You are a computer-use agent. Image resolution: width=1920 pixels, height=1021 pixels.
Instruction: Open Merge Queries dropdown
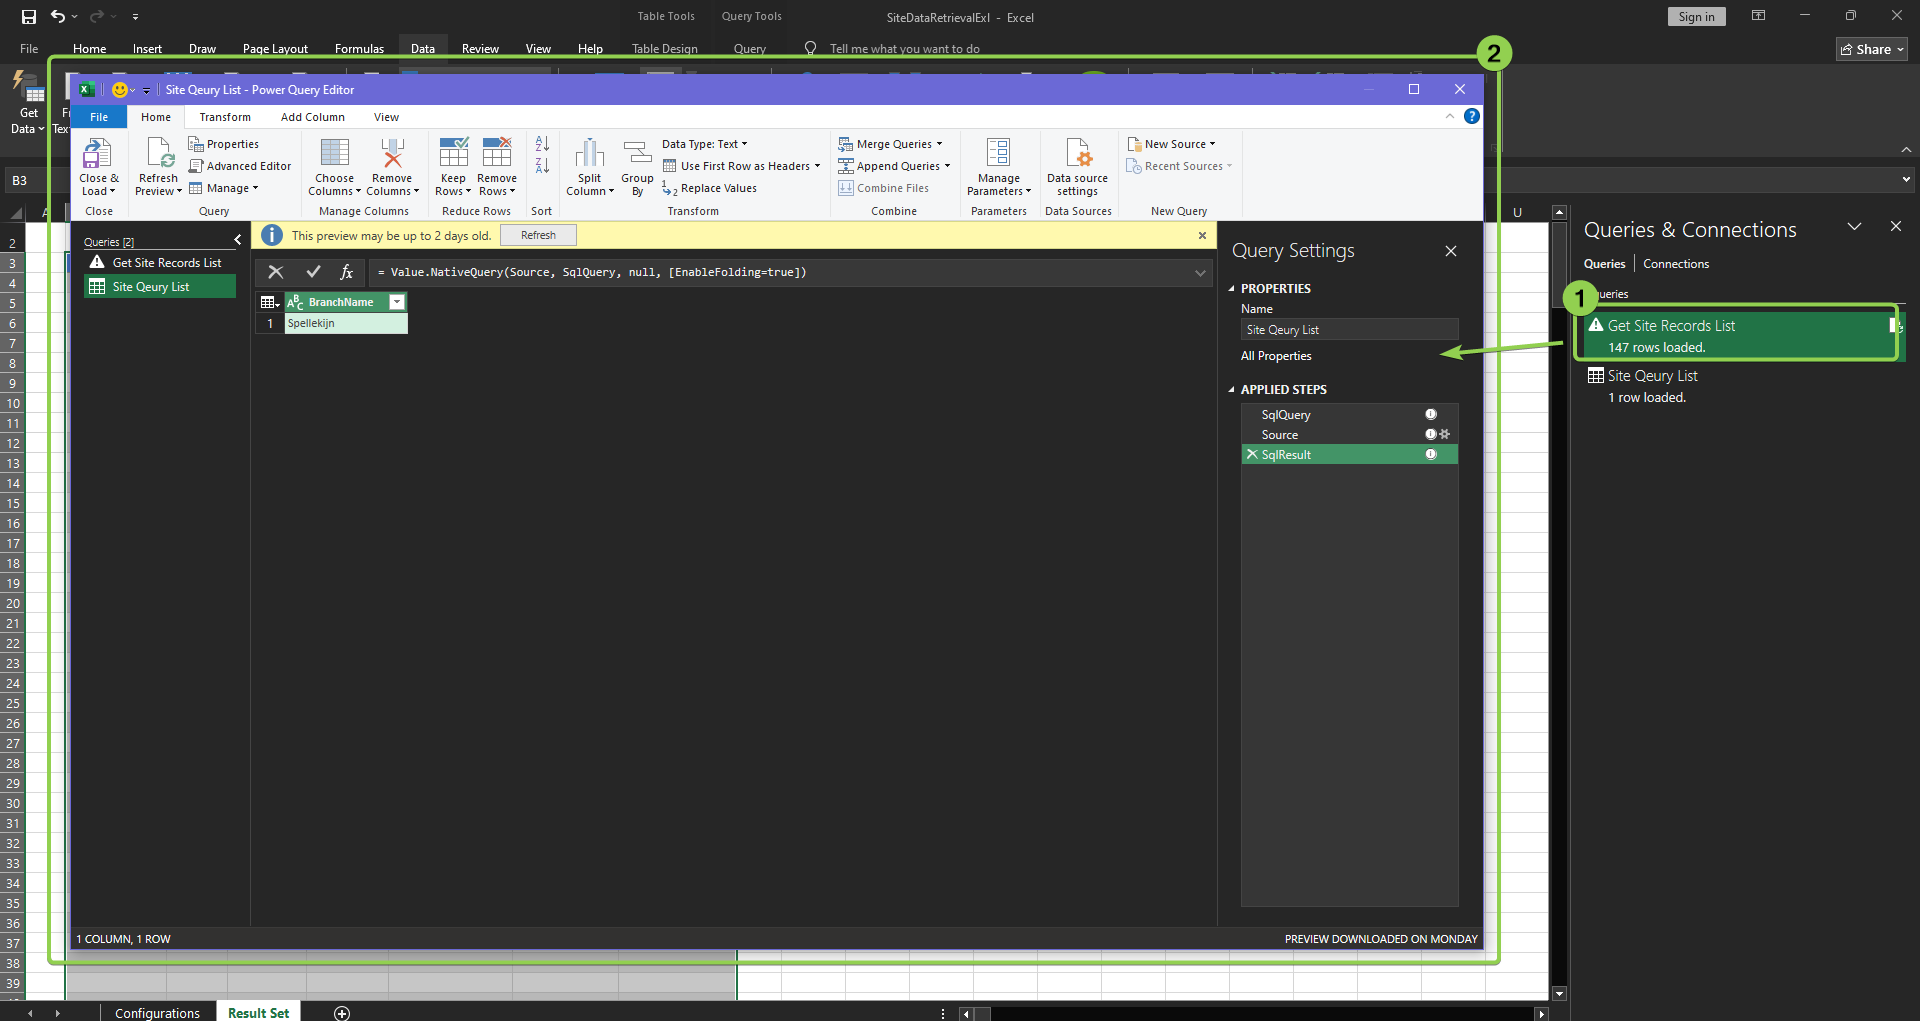tap(890, 144)
